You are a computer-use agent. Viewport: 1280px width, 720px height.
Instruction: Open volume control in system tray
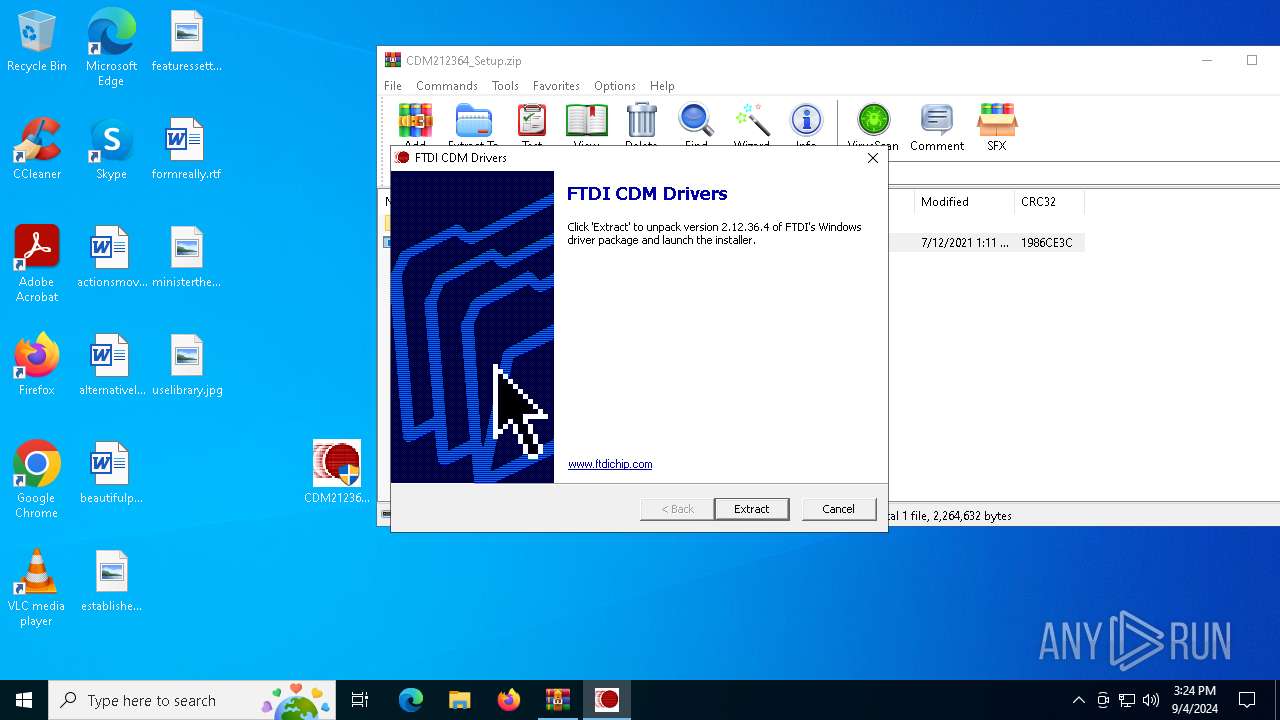tap(1150, 700)
